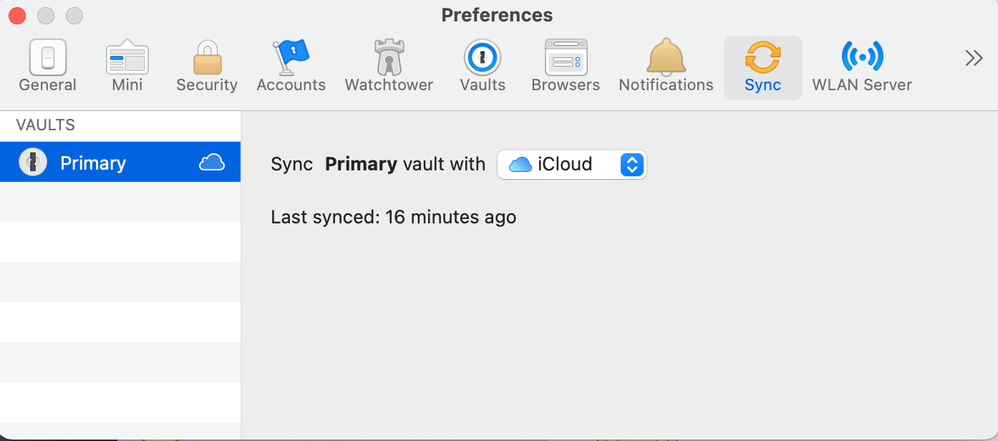
Task: Select the Security padlock icon
Action: [207, 57]
